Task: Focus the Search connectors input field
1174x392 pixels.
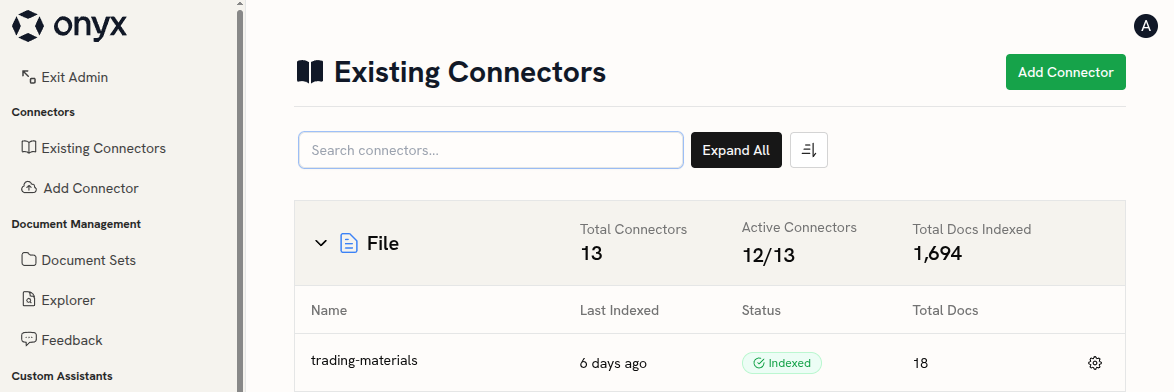Action: 491,150
